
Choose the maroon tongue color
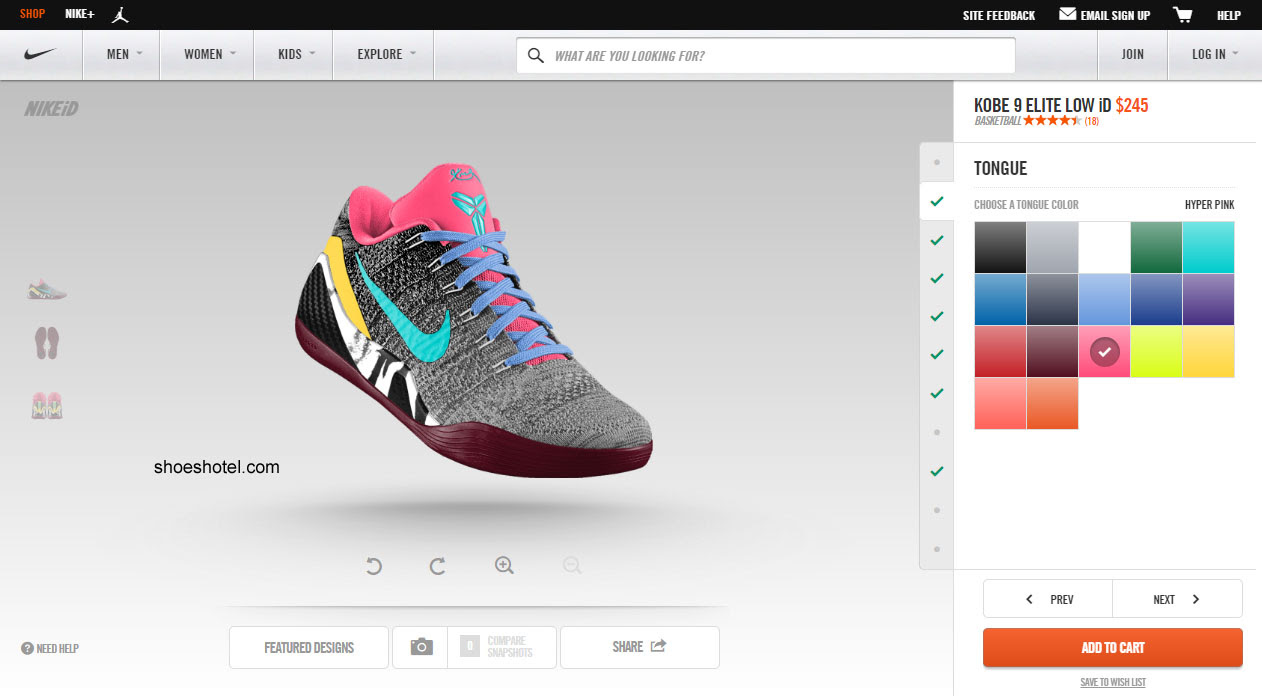[1052, 351]
